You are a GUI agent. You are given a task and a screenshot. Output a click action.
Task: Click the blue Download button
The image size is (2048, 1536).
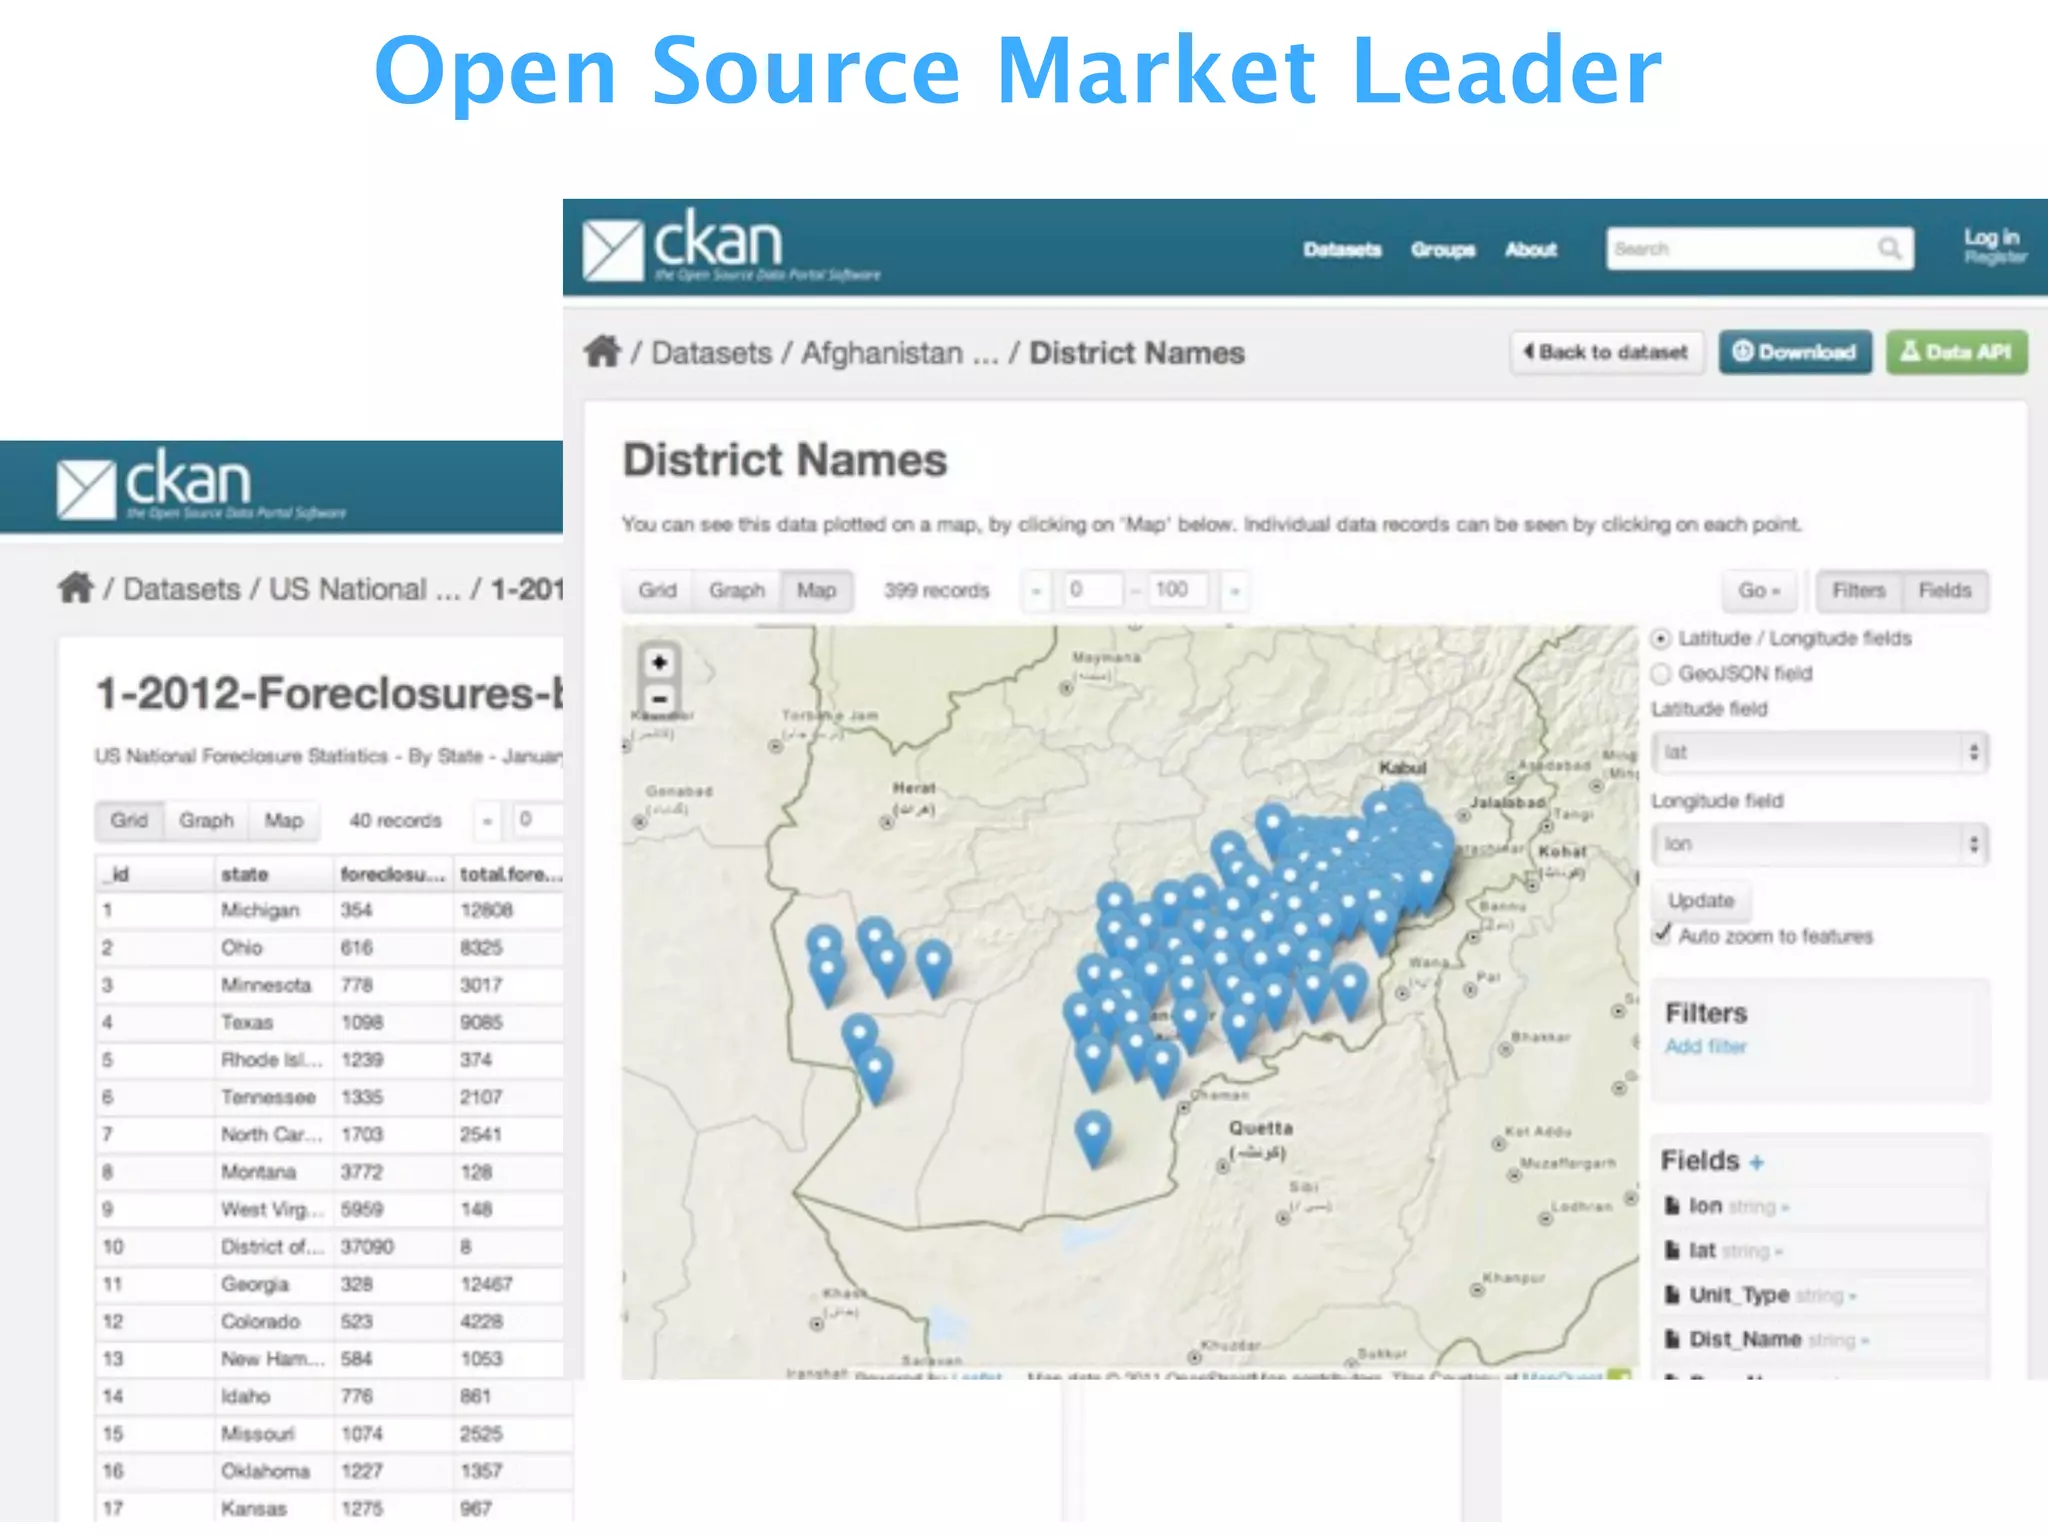point(1795,352)
